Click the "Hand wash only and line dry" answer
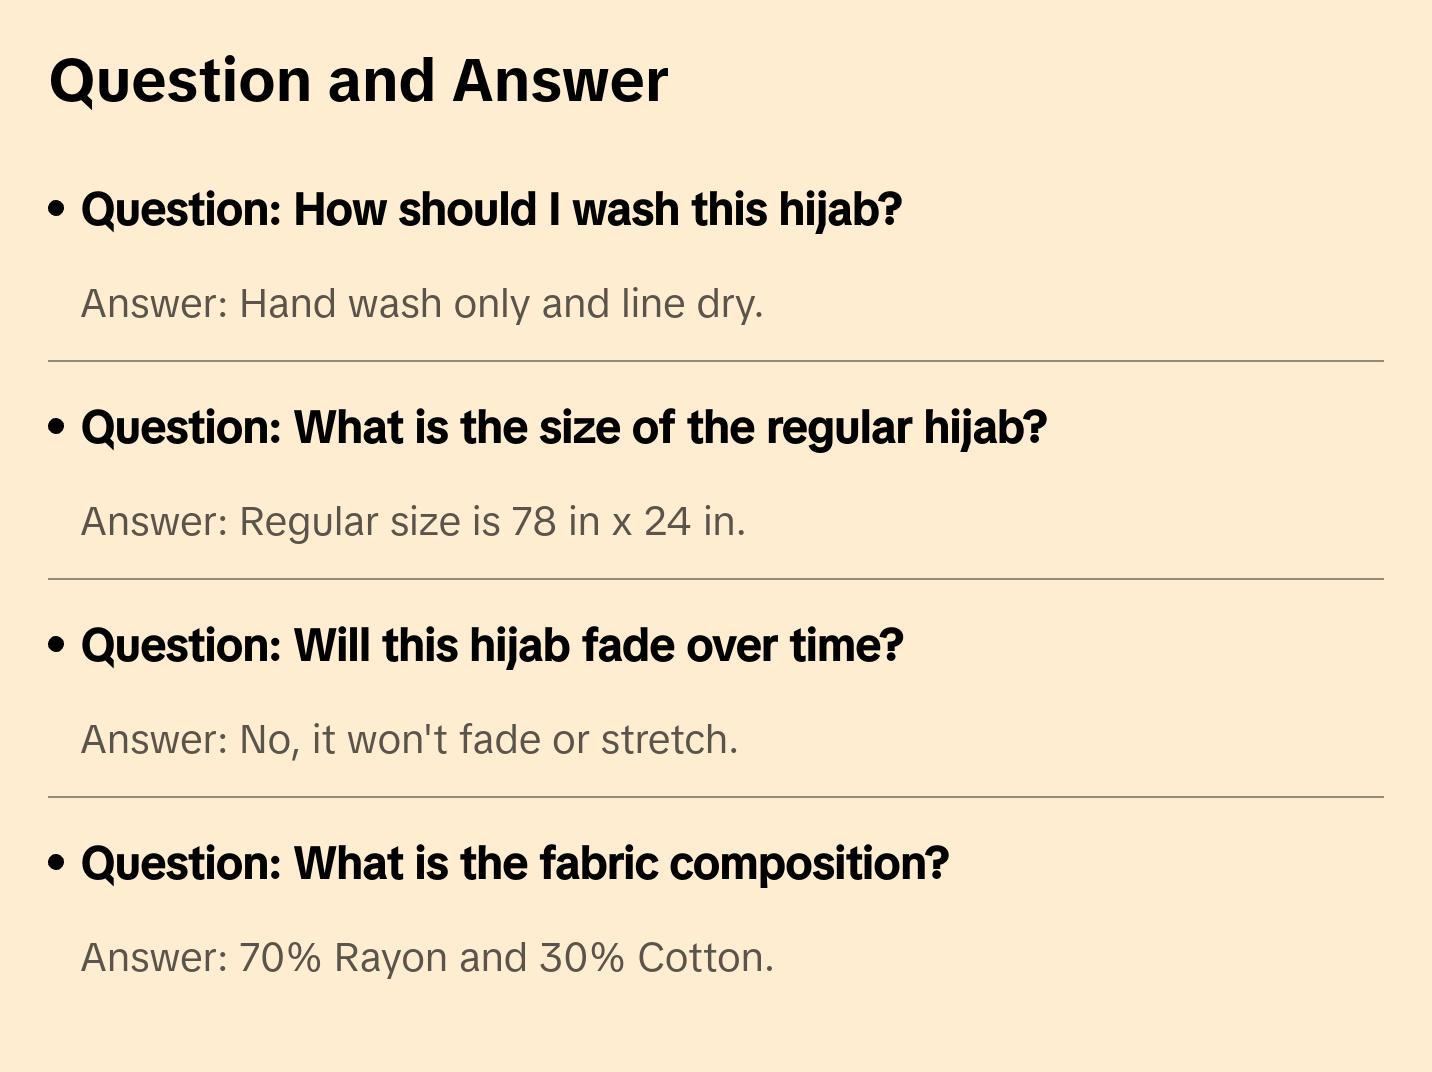1432x1072 pixels. pyautogui.click(x=421, y=304)
